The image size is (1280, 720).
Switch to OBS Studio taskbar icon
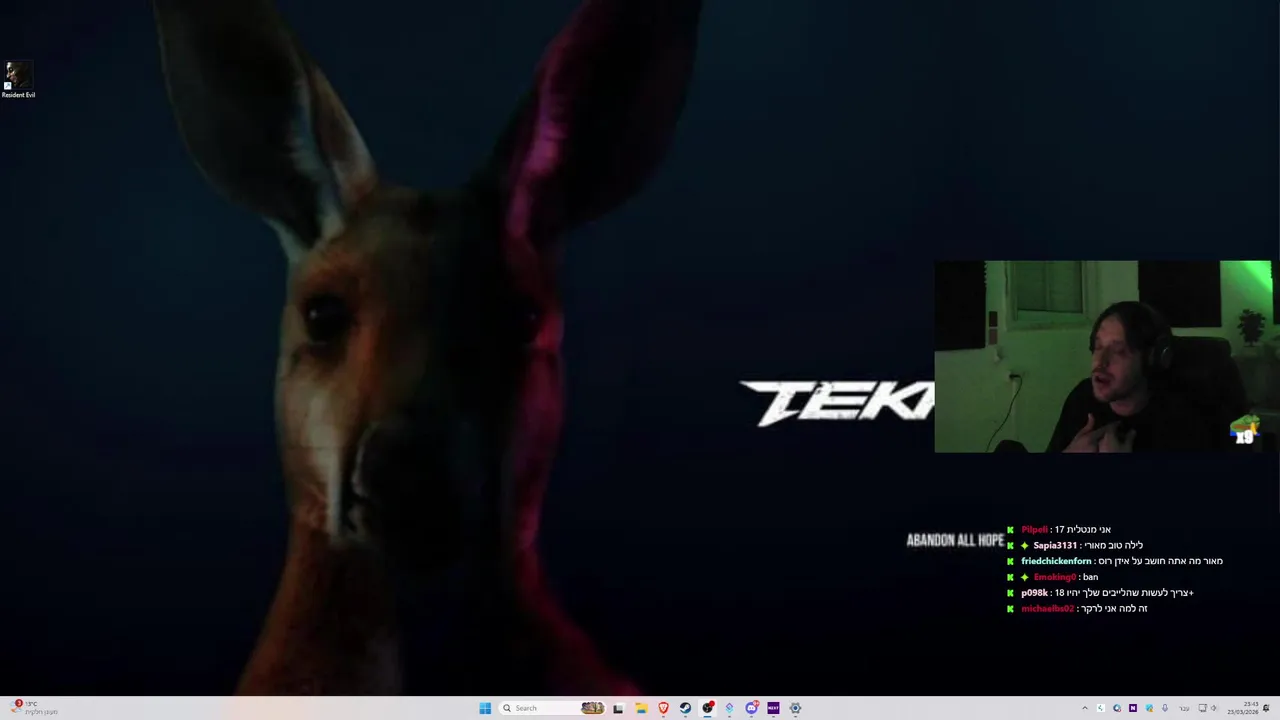click(x=708, y=708)
